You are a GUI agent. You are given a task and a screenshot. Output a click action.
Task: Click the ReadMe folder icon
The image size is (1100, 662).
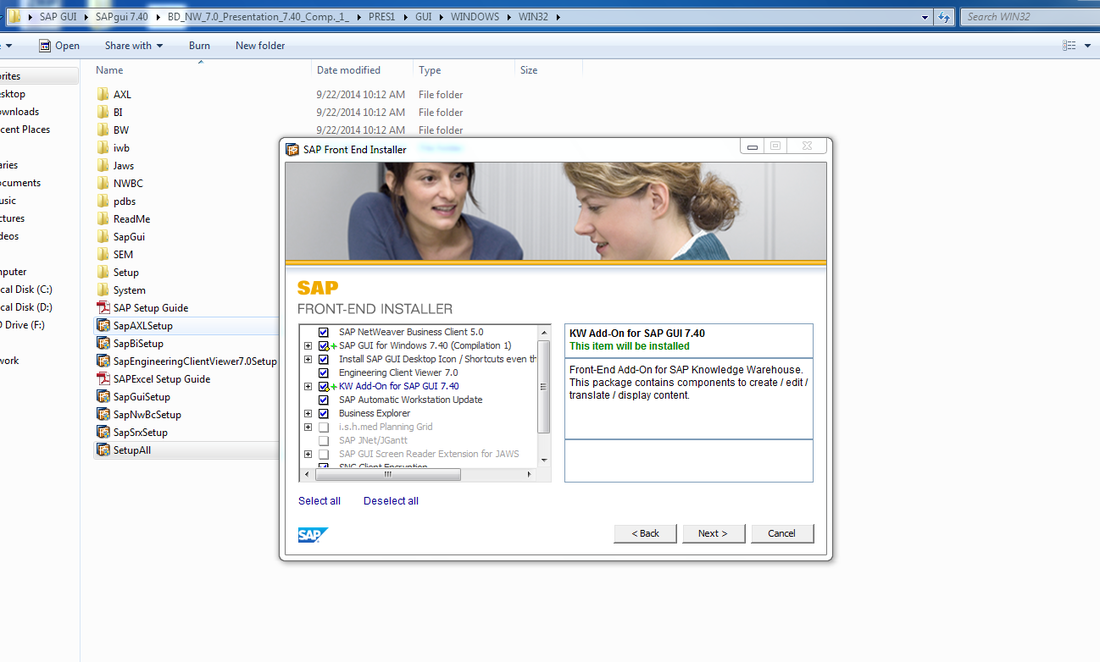coord(103,219)
